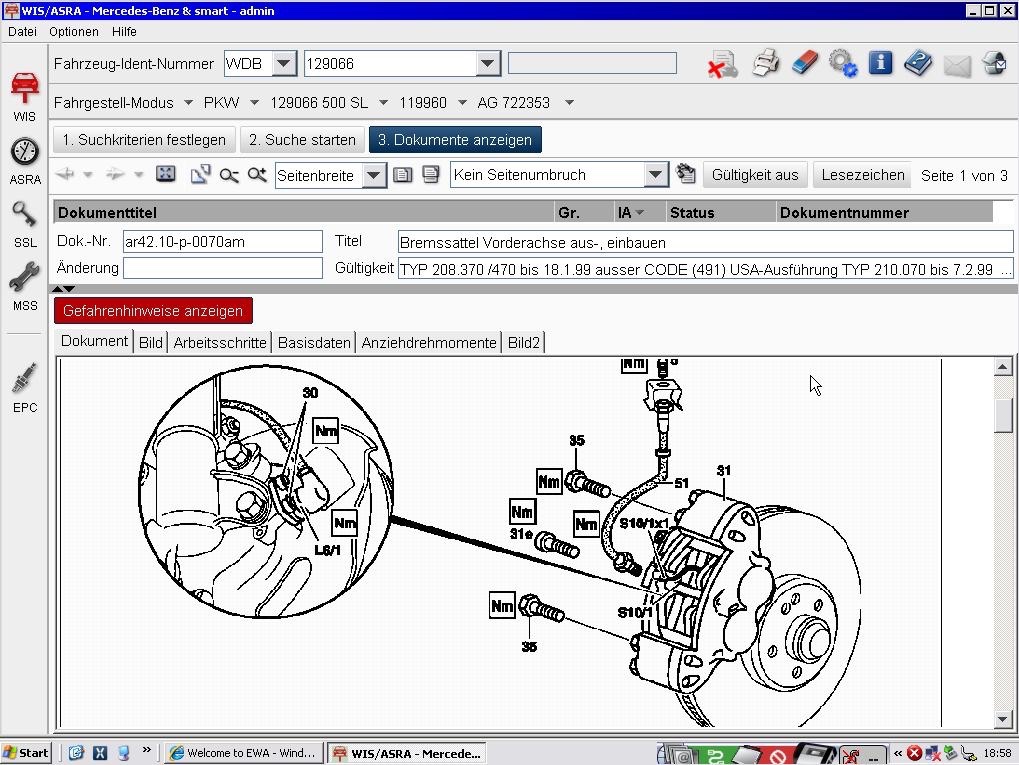The image size is (1019, 765).
Task: Switch to the Anziehdrehmomente tab
Action: pyautogui.click(x=429, y=343)
